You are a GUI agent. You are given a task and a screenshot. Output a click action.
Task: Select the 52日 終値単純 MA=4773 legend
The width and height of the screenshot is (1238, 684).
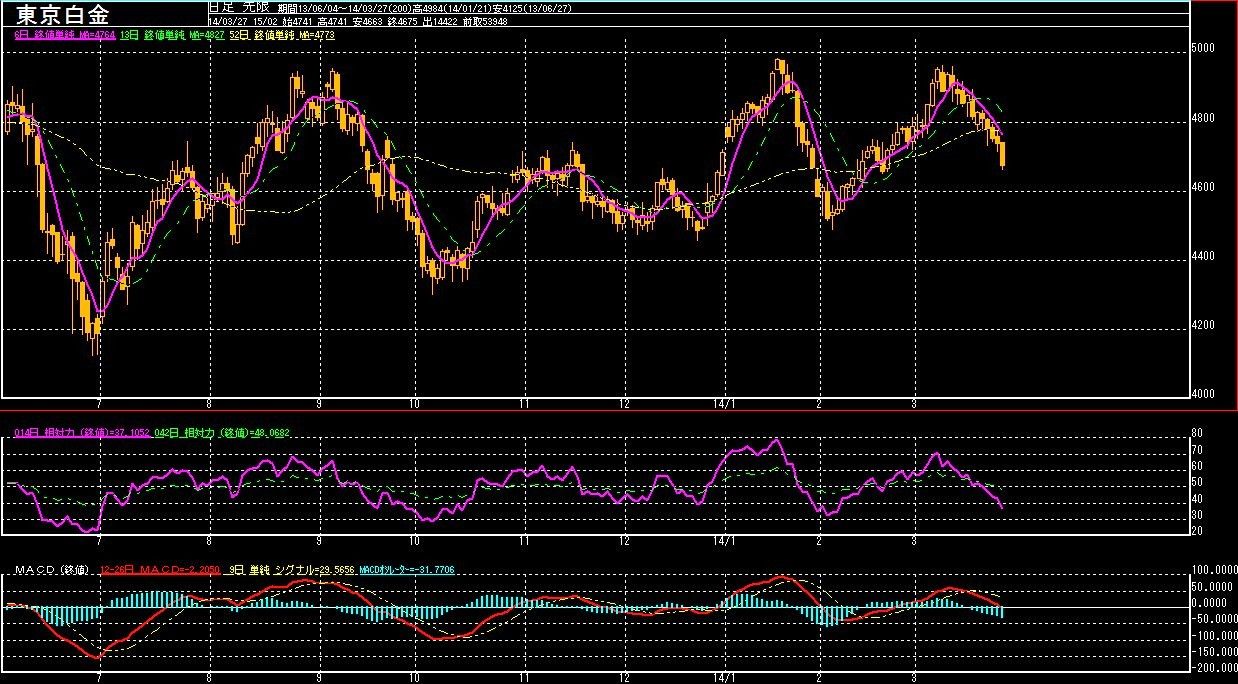click(282, 35)
